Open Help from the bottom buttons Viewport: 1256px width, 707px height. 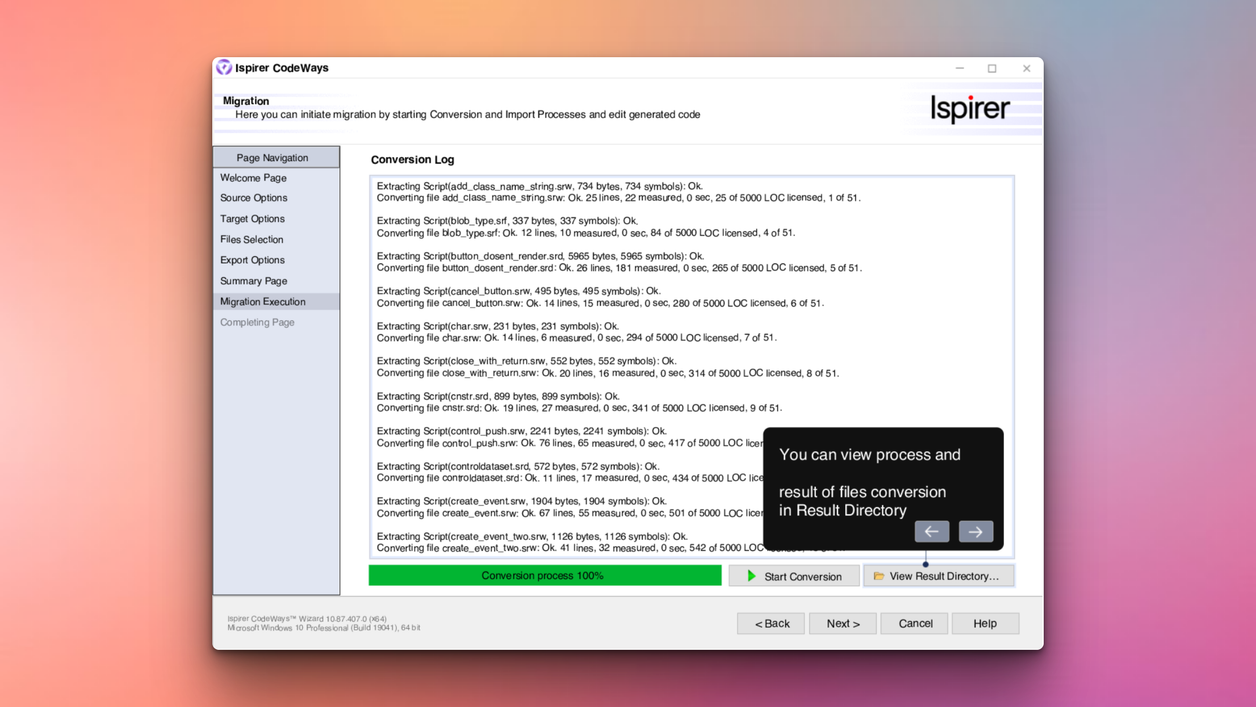pyautogui.click(x=985, y=623)
